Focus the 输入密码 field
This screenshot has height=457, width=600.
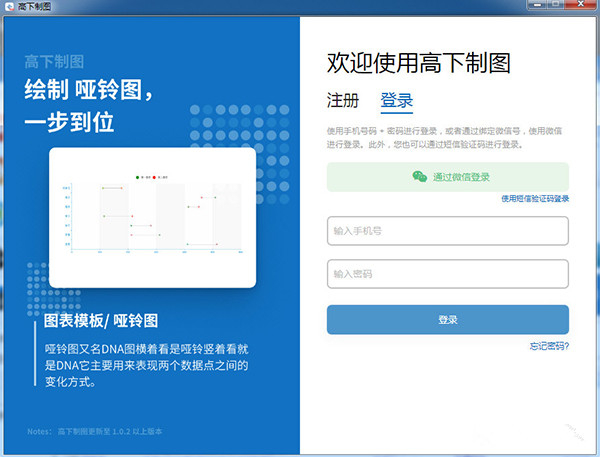click(x=448, y=274)
